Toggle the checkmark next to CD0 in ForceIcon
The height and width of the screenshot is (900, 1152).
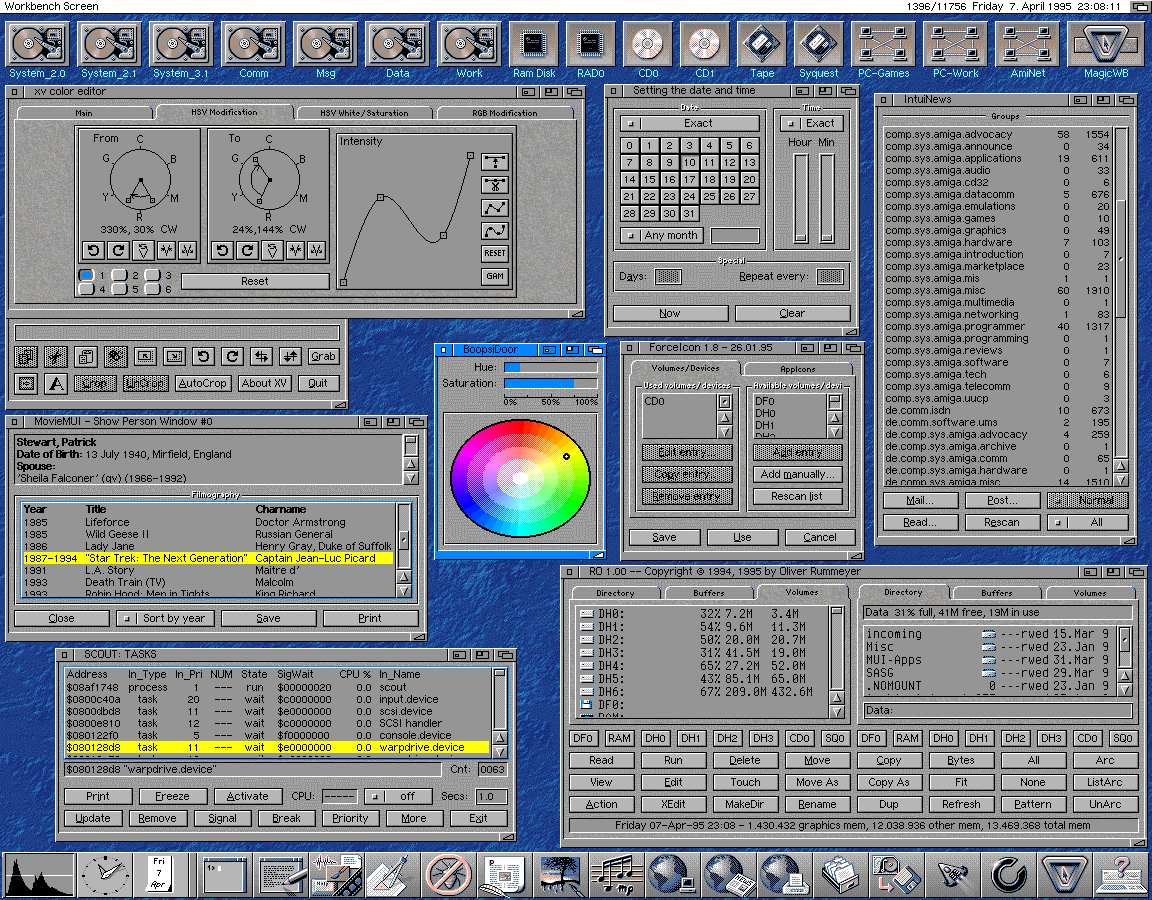pyautogui.click(x=725, y=402)
